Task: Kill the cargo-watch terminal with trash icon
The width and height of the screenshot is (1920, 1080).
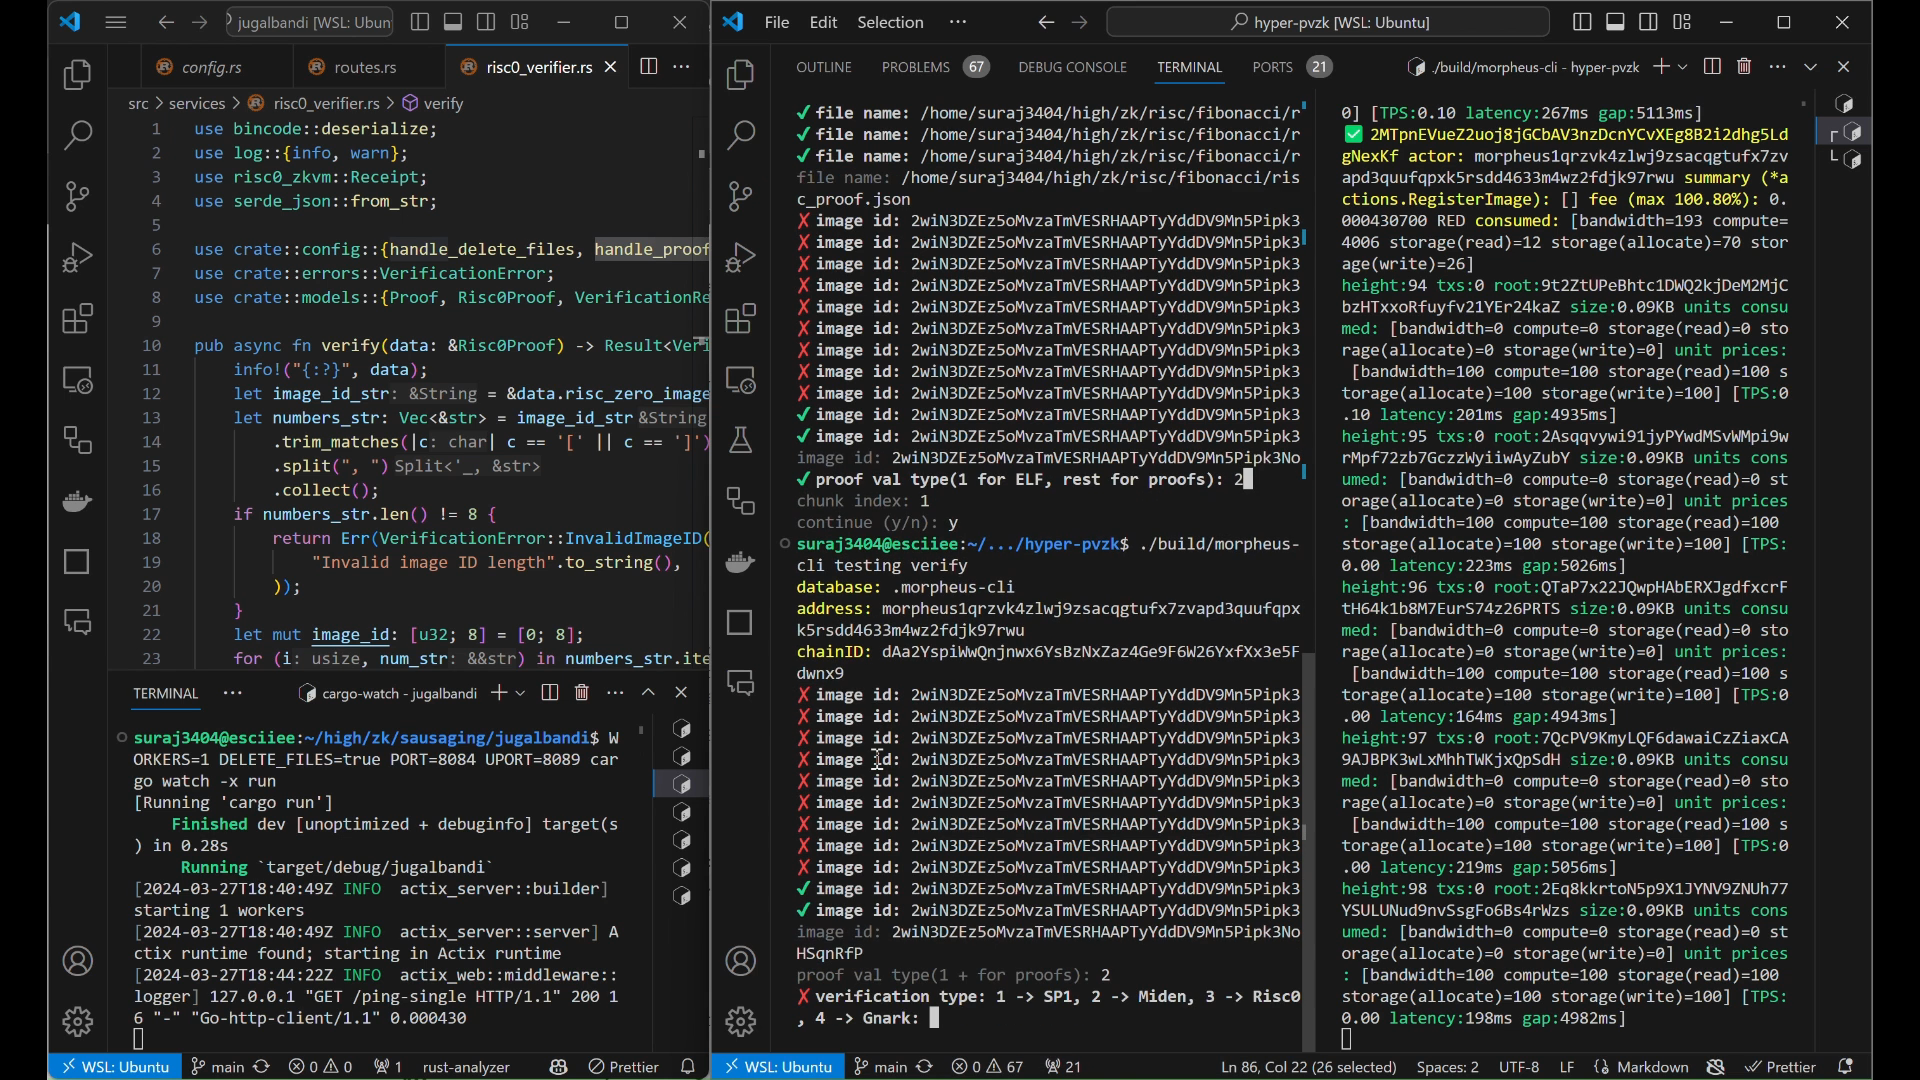Action: point(582,692)
